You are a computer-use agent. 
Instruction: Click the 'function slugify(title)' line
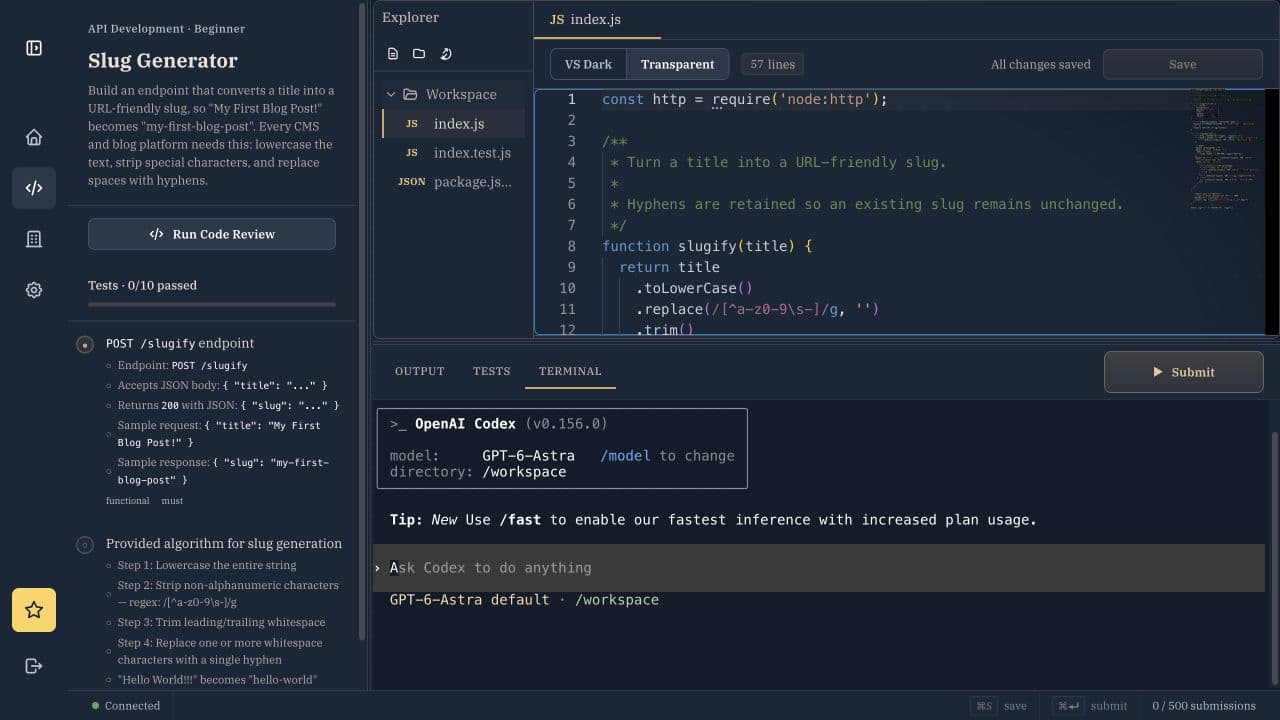tap(707, 246)
